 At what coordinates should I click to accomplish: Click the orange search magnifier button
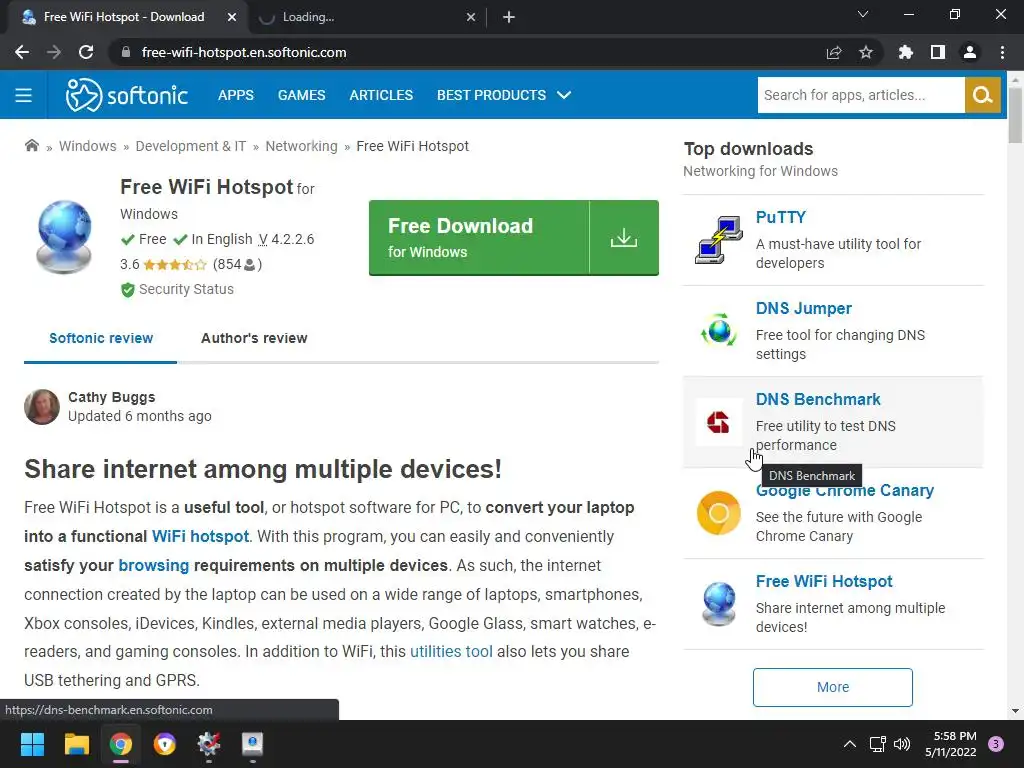tap(982, 95)
